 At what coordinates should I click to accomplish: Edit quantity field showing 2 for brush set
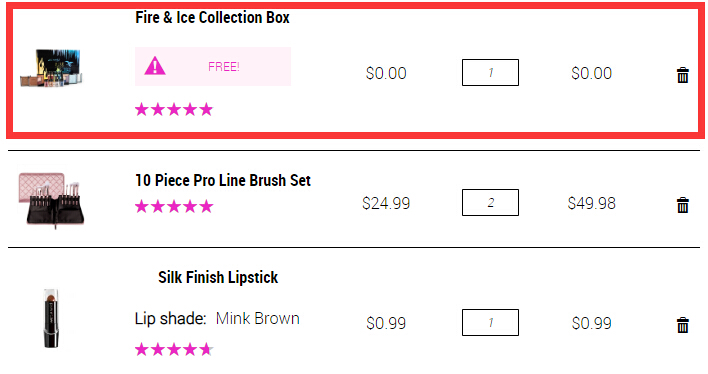[490, 202]
